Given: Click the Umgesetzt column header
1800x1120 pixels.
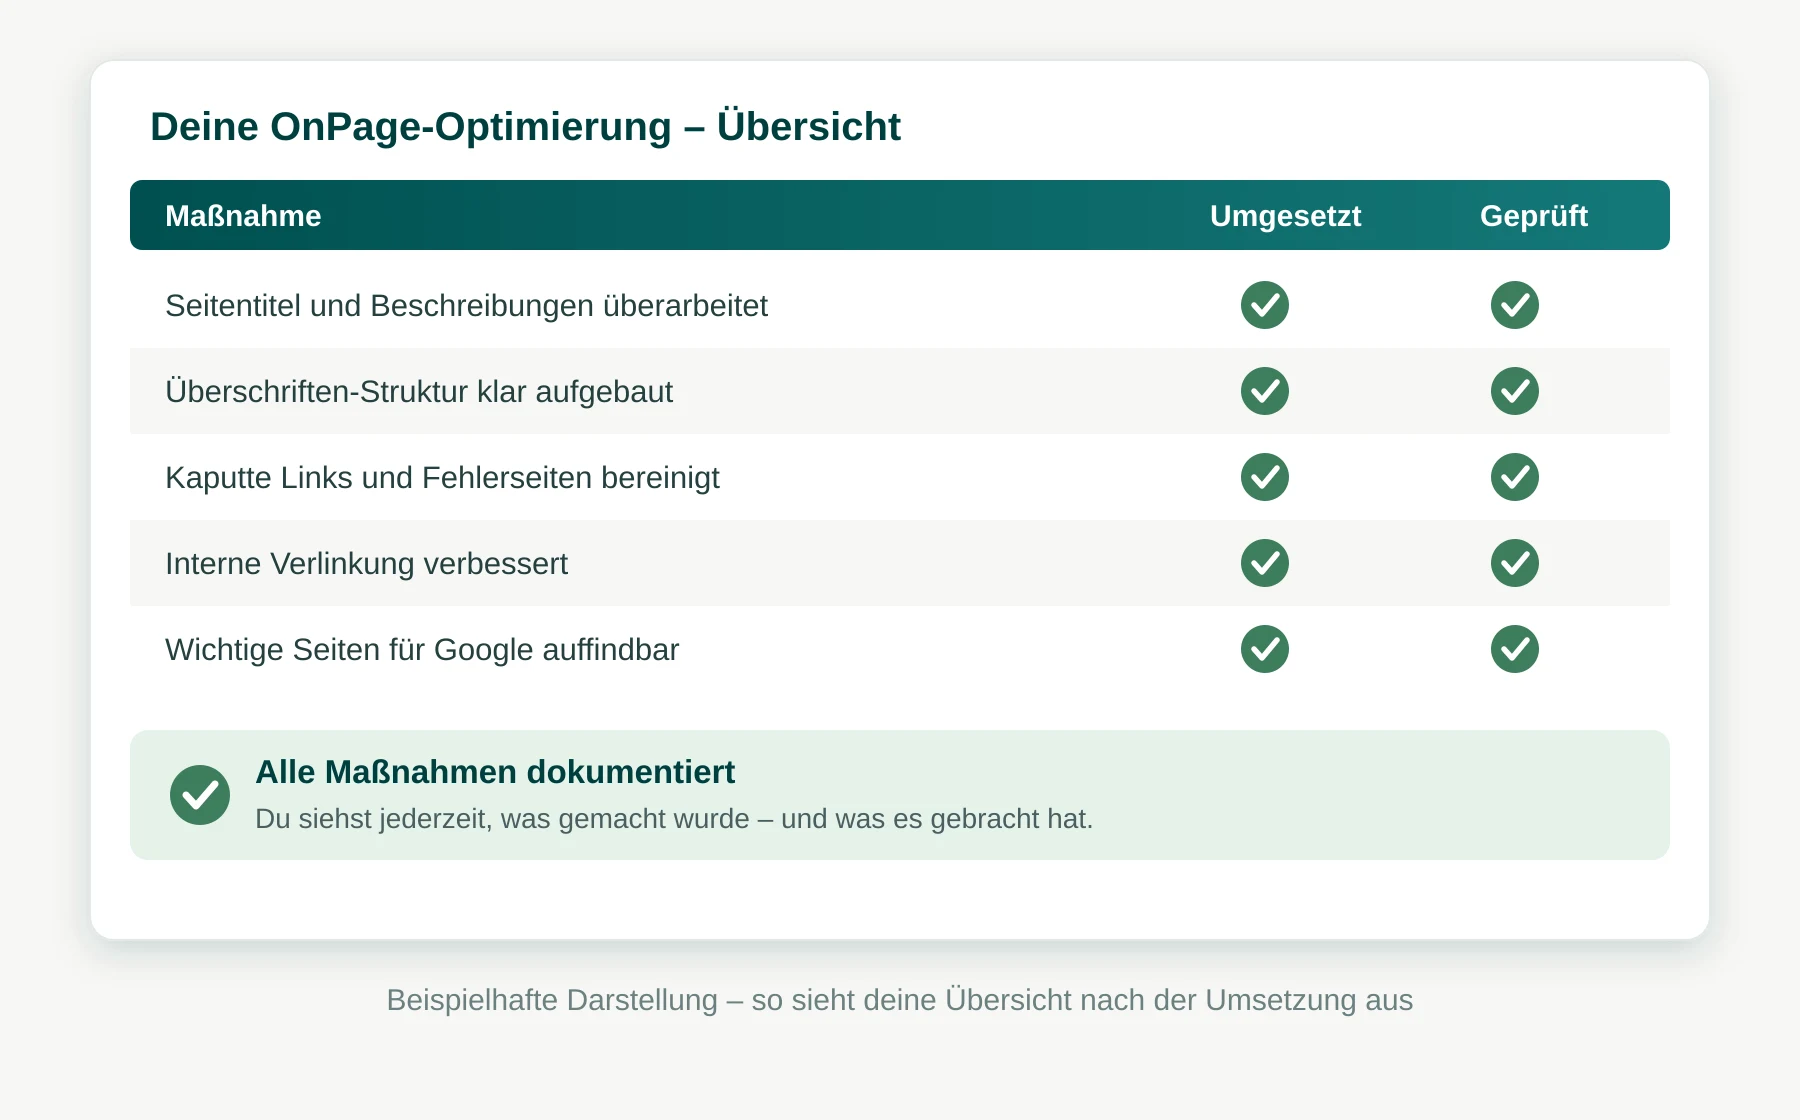Looking at the screenshot, I should (x=1285, y=216).
